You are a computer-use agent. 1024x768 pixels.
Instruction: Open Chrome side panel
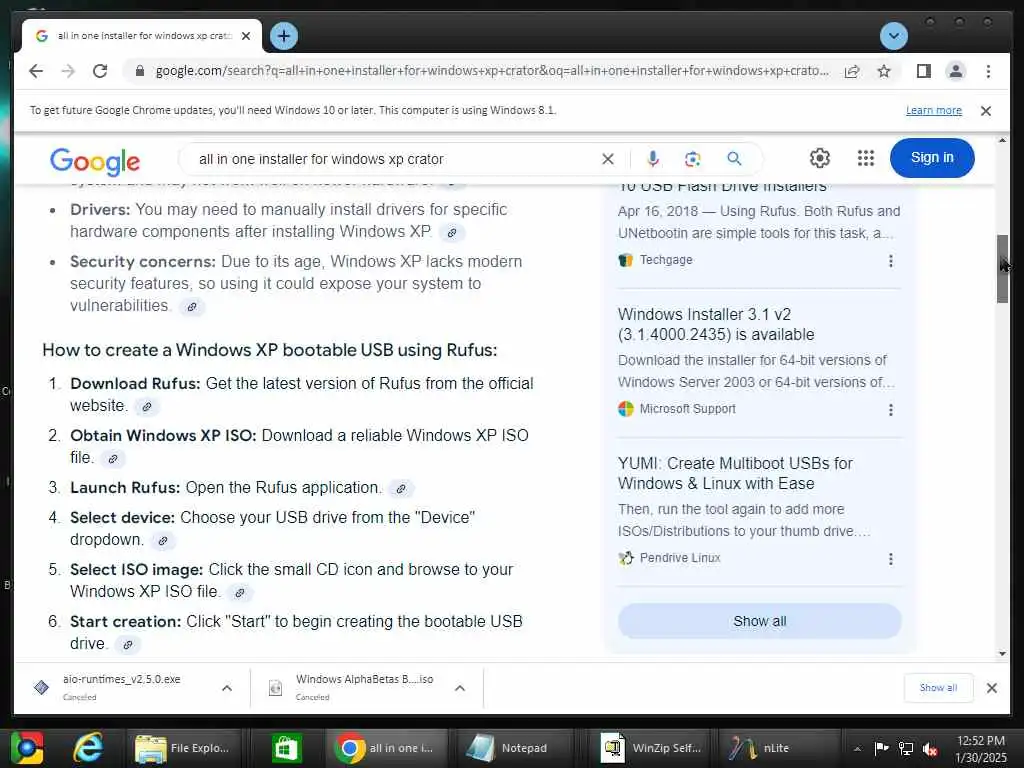coord(923,71)
